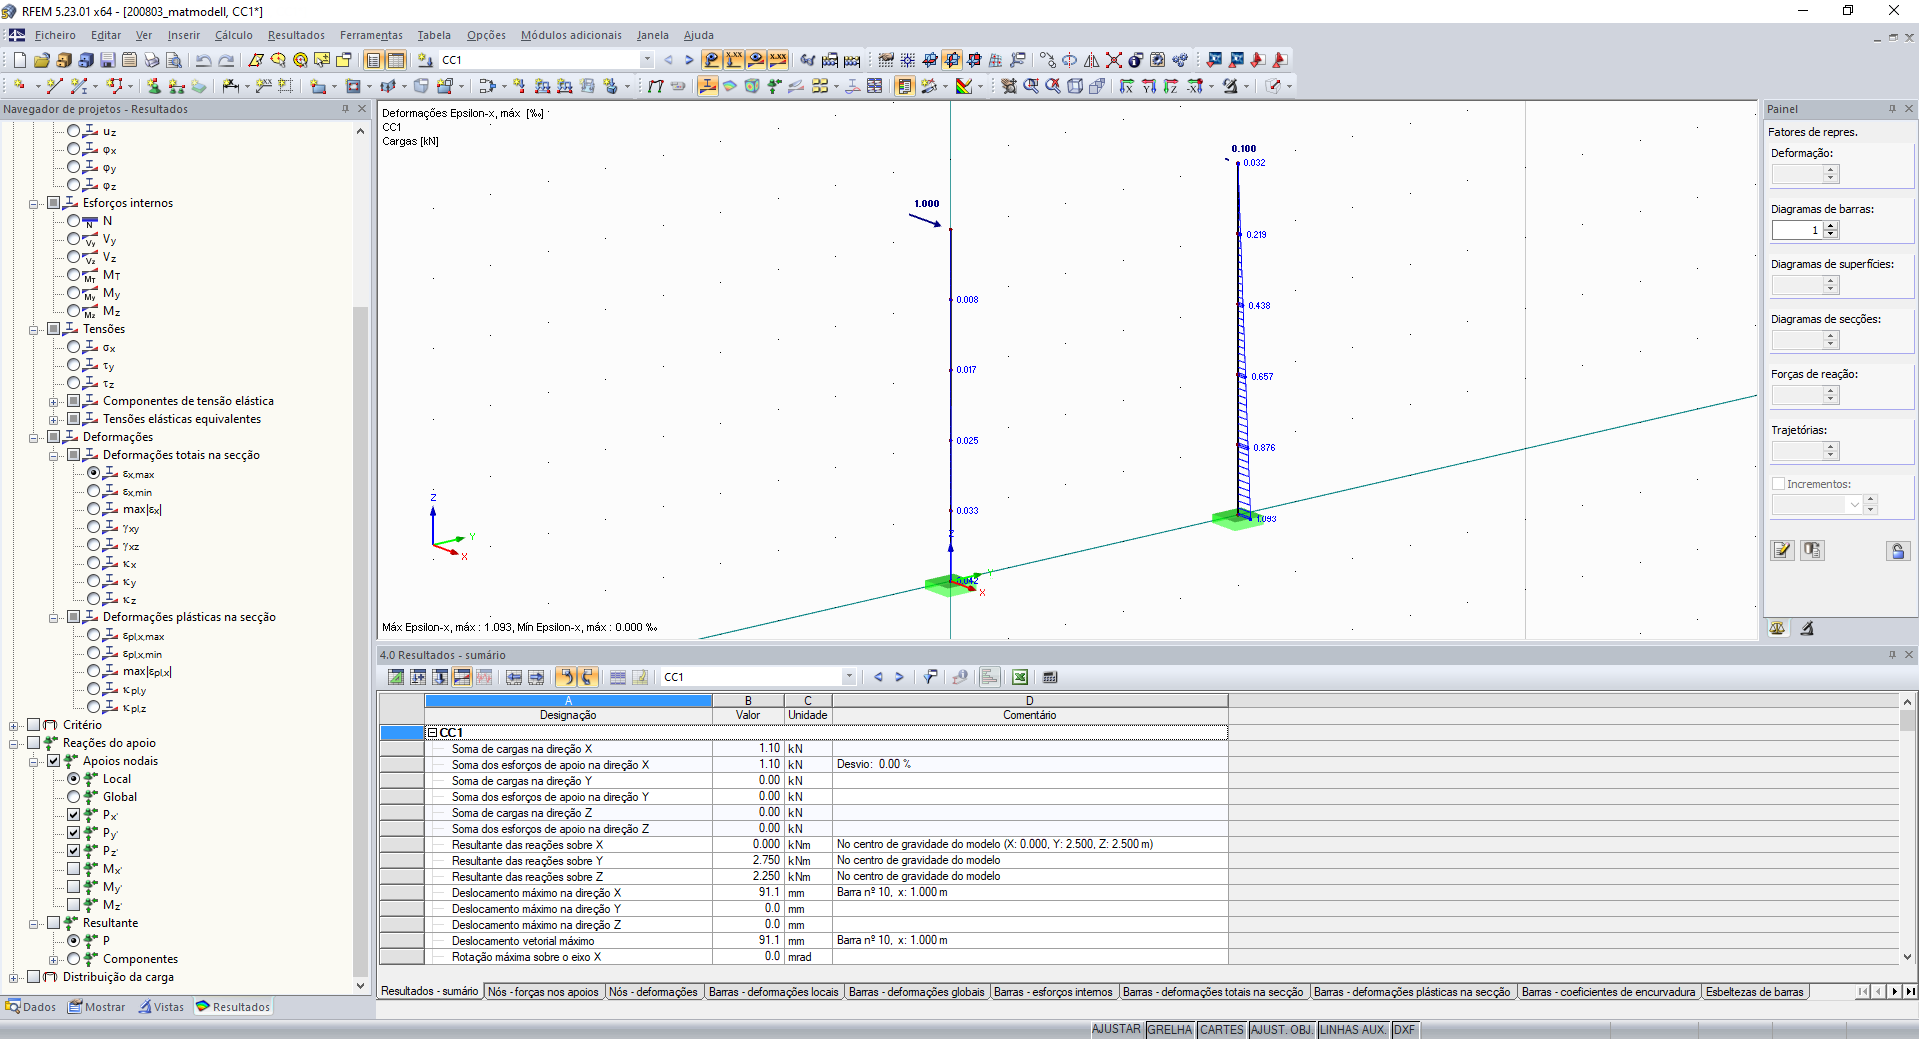The image size is (1919, 1039).
Task: Click the mirror icon in top toolbar
Action: click(1092, 60)
